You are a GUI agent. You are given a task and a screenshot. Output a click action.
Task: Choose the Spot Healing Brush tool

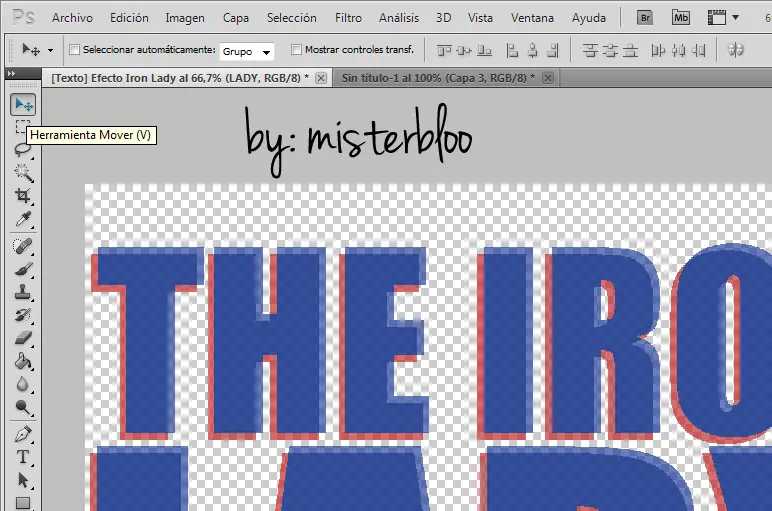(x=23, y=246)
